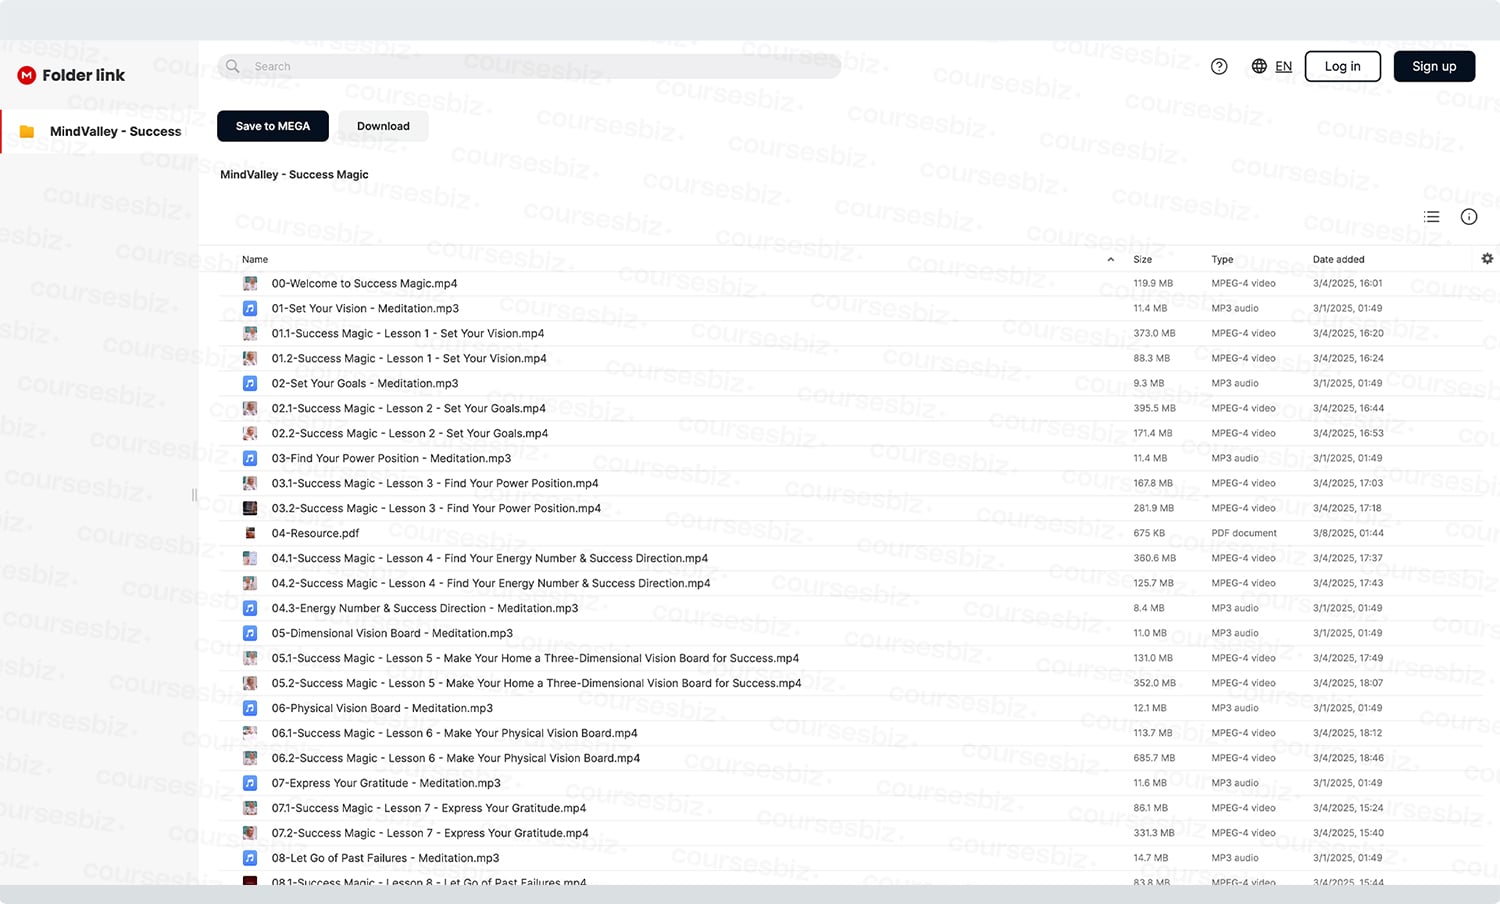Click thumbnail of 05.1-Success Magic - Lesson 5
Image resolution: width=1500 pixels, height=904 pixels.
click(250, 658)
